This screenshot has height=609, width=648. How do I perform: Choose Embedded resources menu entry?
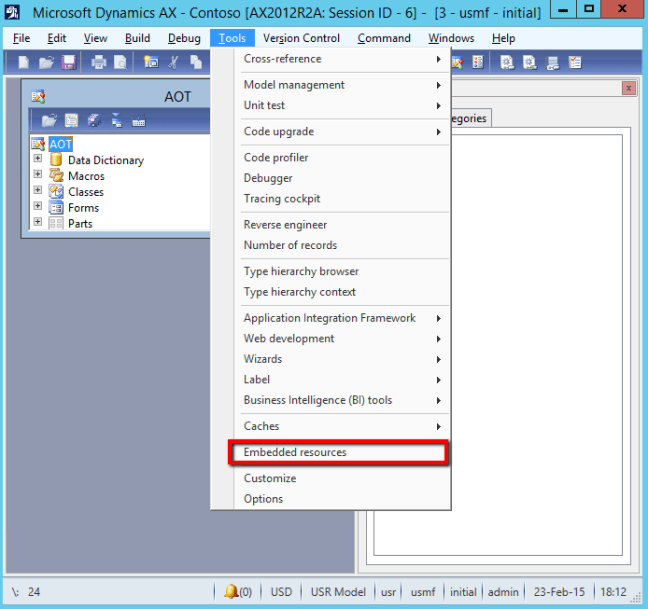(x=342, y=452)
